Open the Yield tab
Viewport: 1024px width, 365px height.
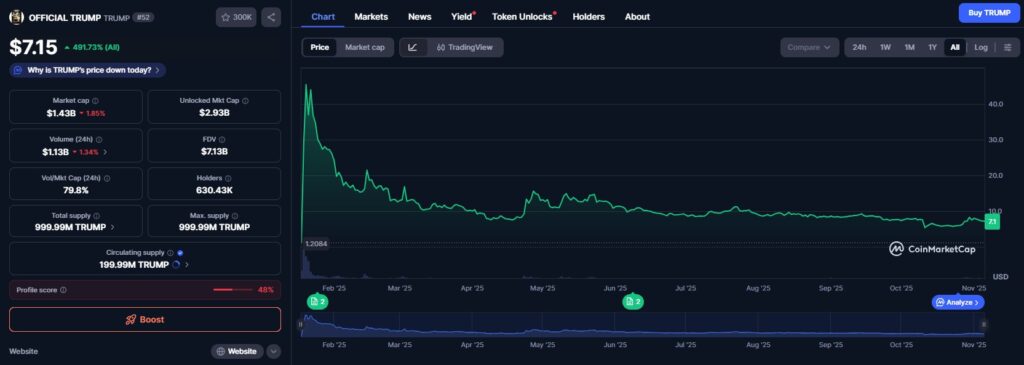[x=462, y=16]
